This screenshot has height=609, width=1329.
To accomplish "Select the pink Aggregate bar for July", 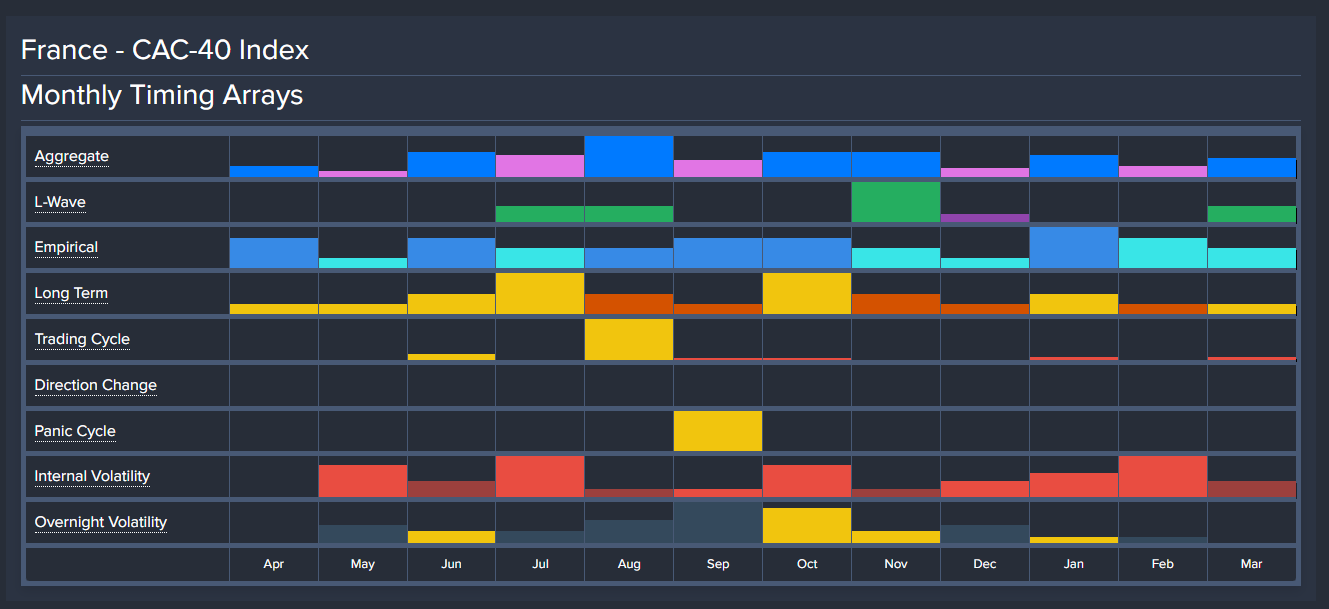I will [540, 166].
